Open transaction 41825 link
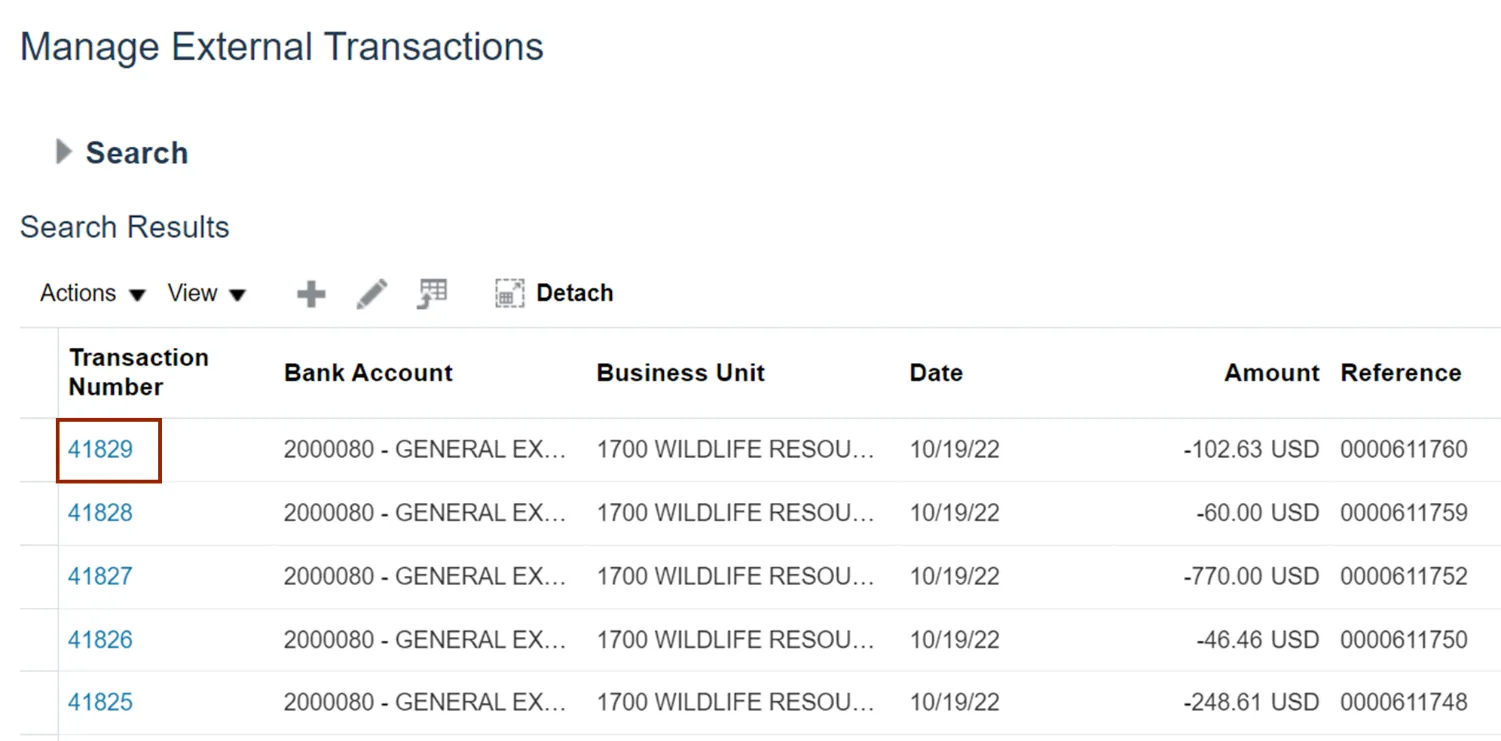1501x741 pixels. pyautogui.click(x=100, y=703)
